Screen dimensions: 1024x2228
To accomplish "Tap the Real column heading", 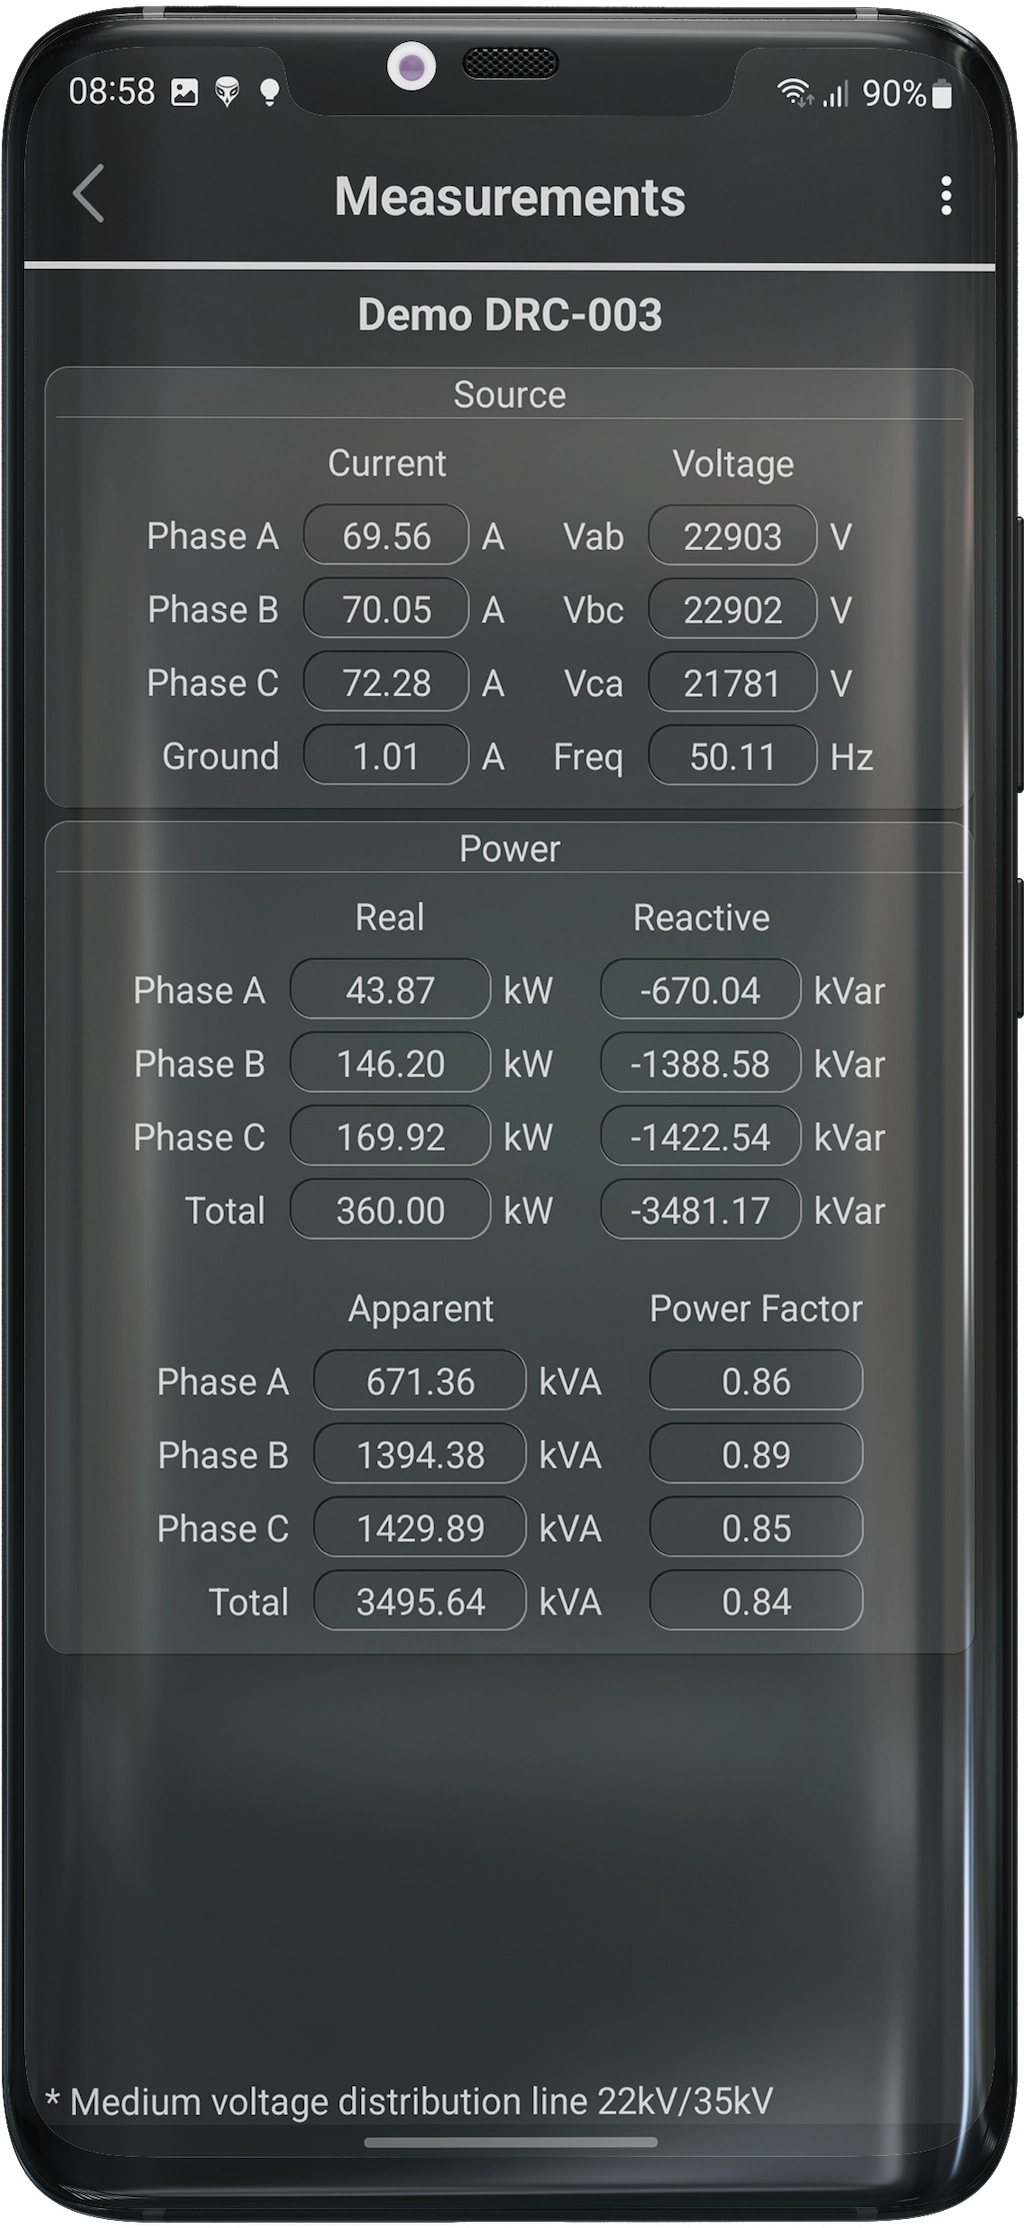I will click(390, 917).
